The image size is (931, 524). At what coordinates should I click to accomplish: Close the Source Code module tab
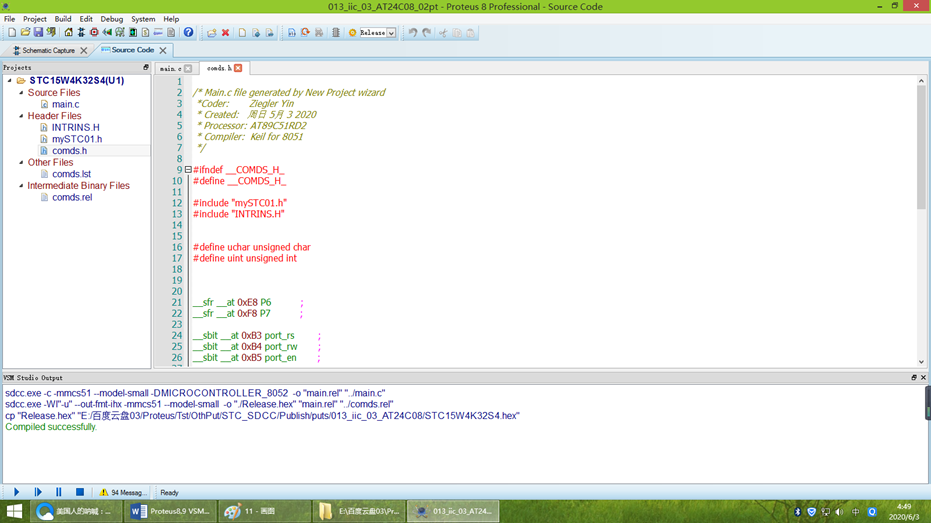tap(163, 50)
